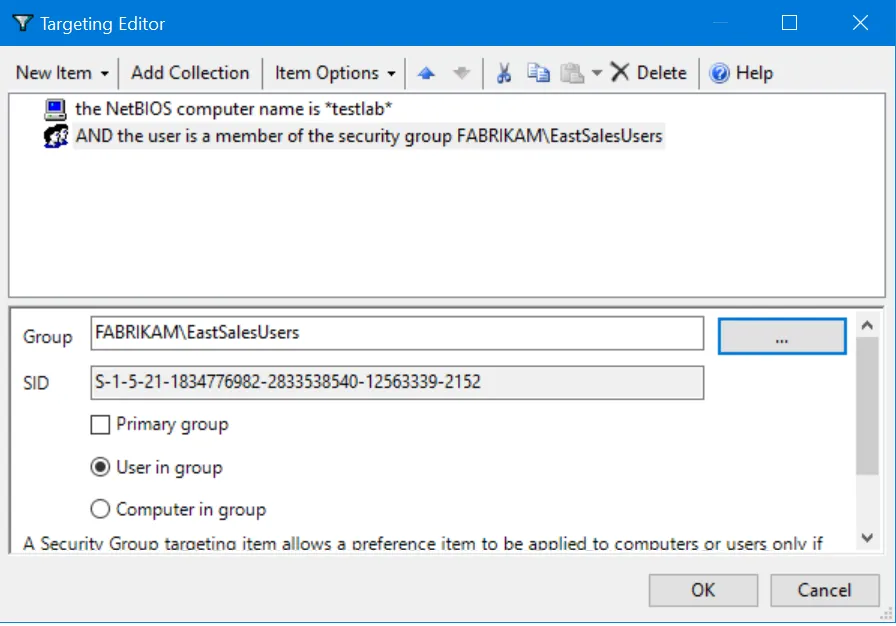This screenshot has height=626, width=896.
Task: Select the Cut scissors icon
Action: coord(504,72)
